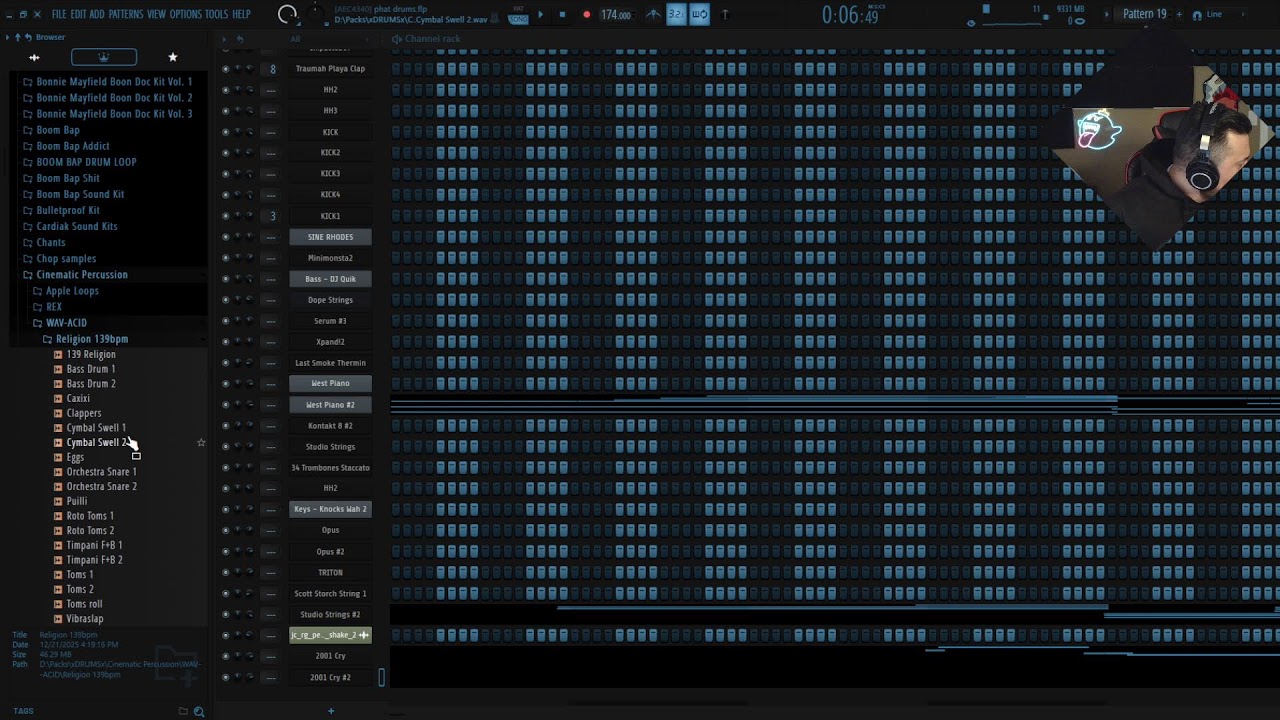Add a channel with the plus button
Viewport: 1280px width, 720px height.
[331, 711]
